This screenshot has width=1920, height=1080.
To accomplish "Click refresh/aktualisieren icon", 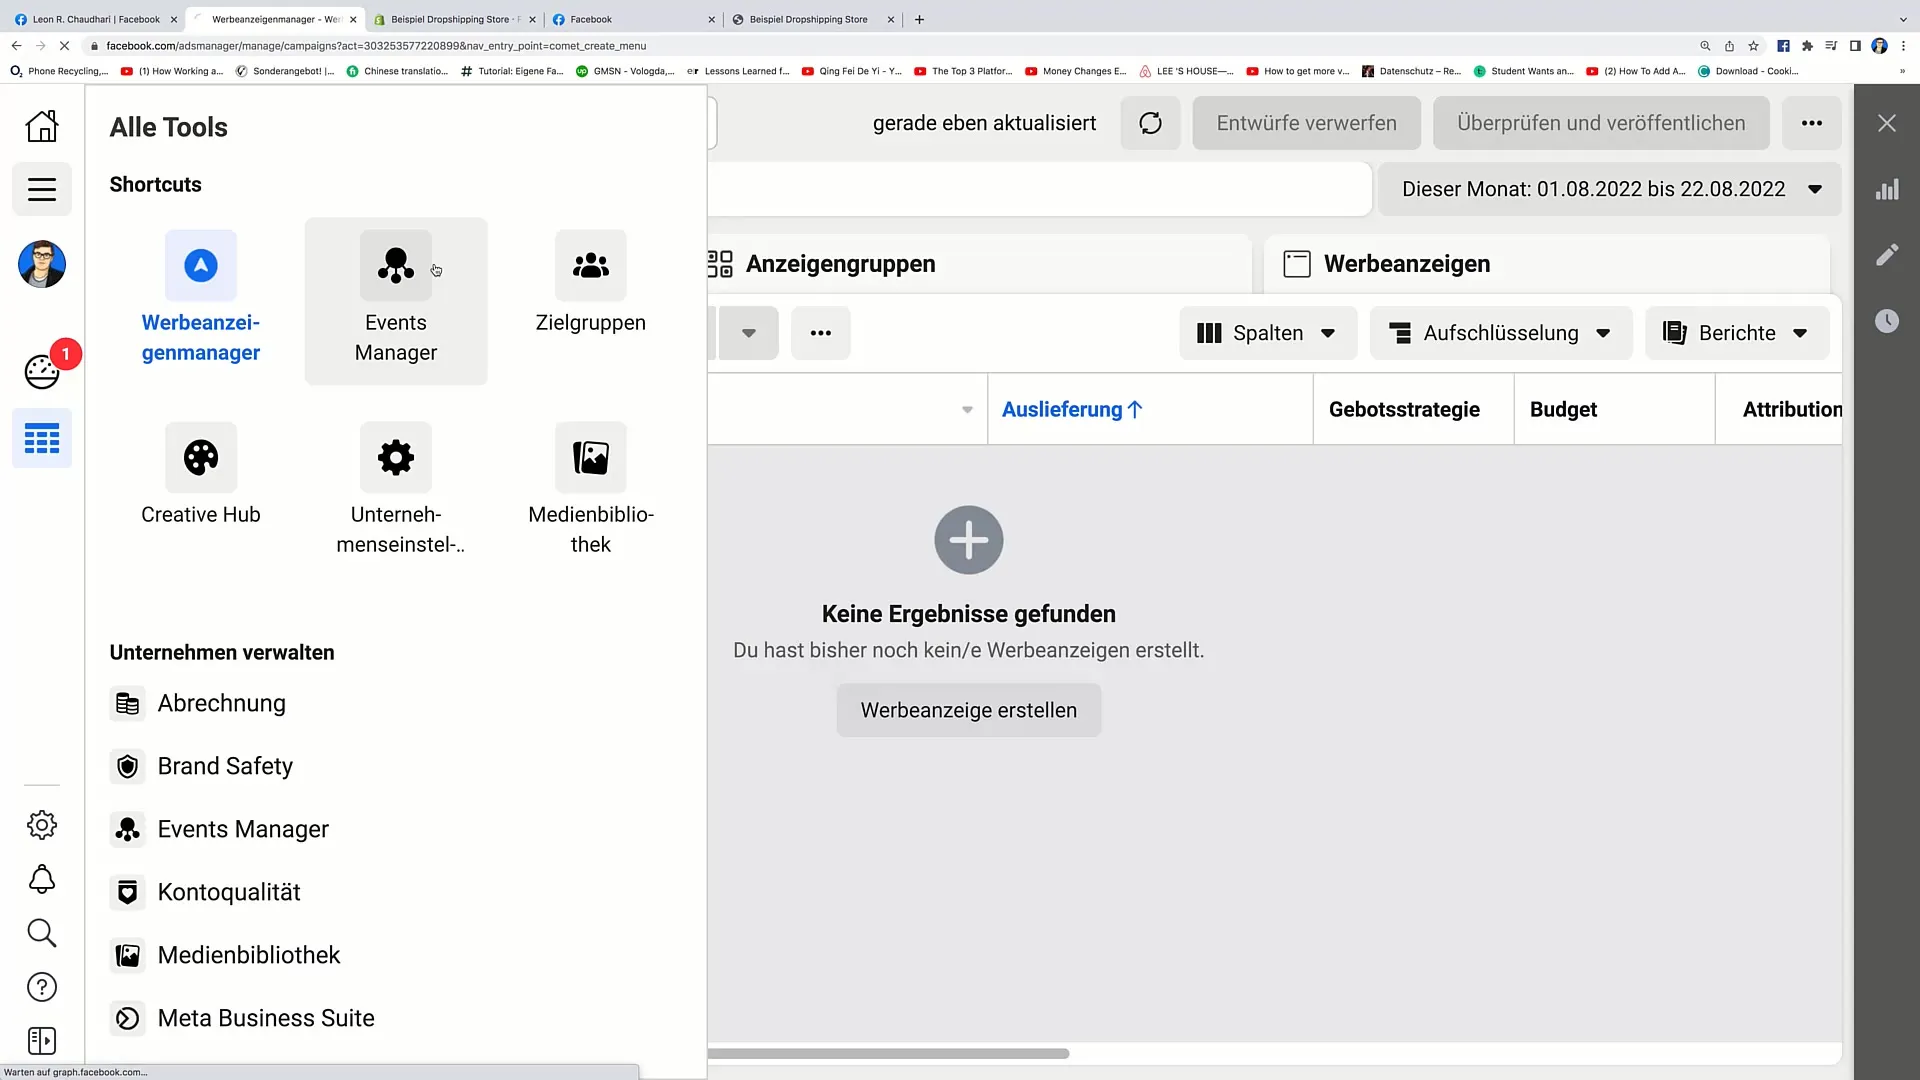I will pos(1150,123).
